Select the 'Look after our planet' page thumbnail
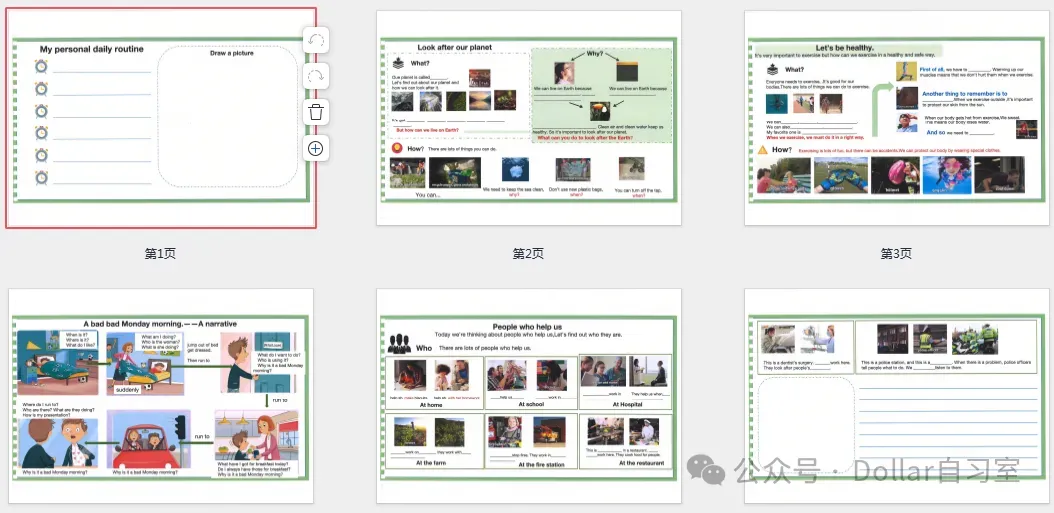This screenshot has width=1054, height=513. [528, 118]
